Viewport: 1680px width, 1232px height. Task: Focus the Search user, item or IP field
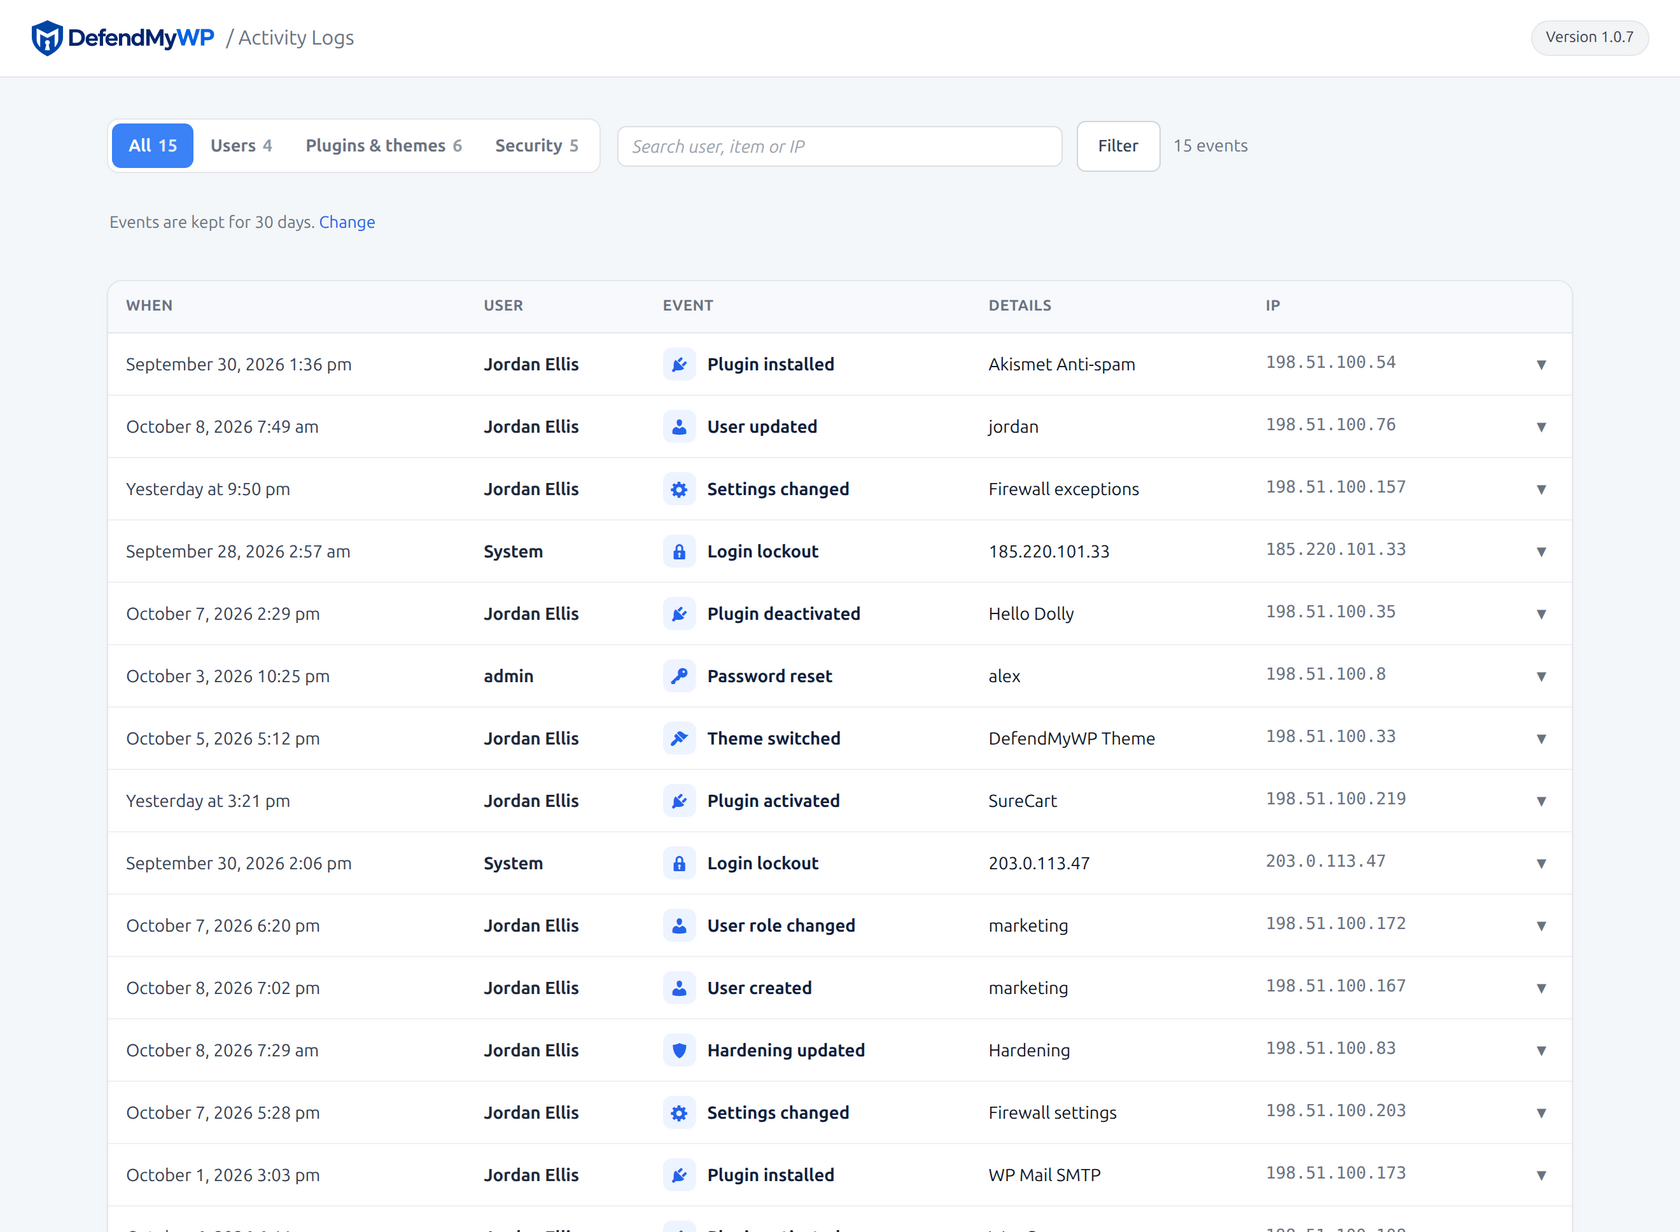(x=839, y=146)
